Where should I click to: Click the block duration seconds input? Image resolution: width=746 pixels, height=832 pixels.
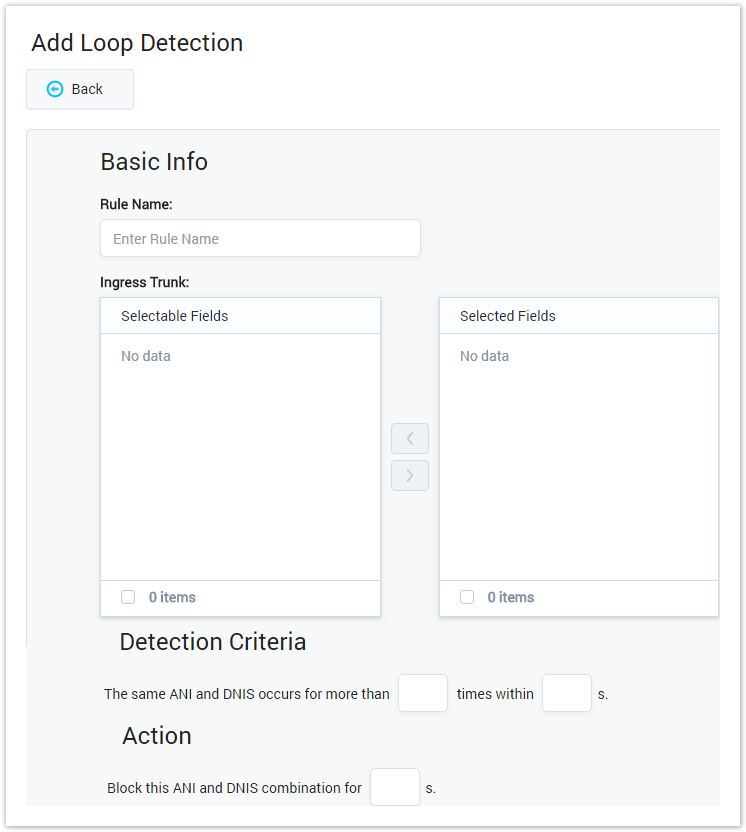pyautogui.click(x=395, y=787)
